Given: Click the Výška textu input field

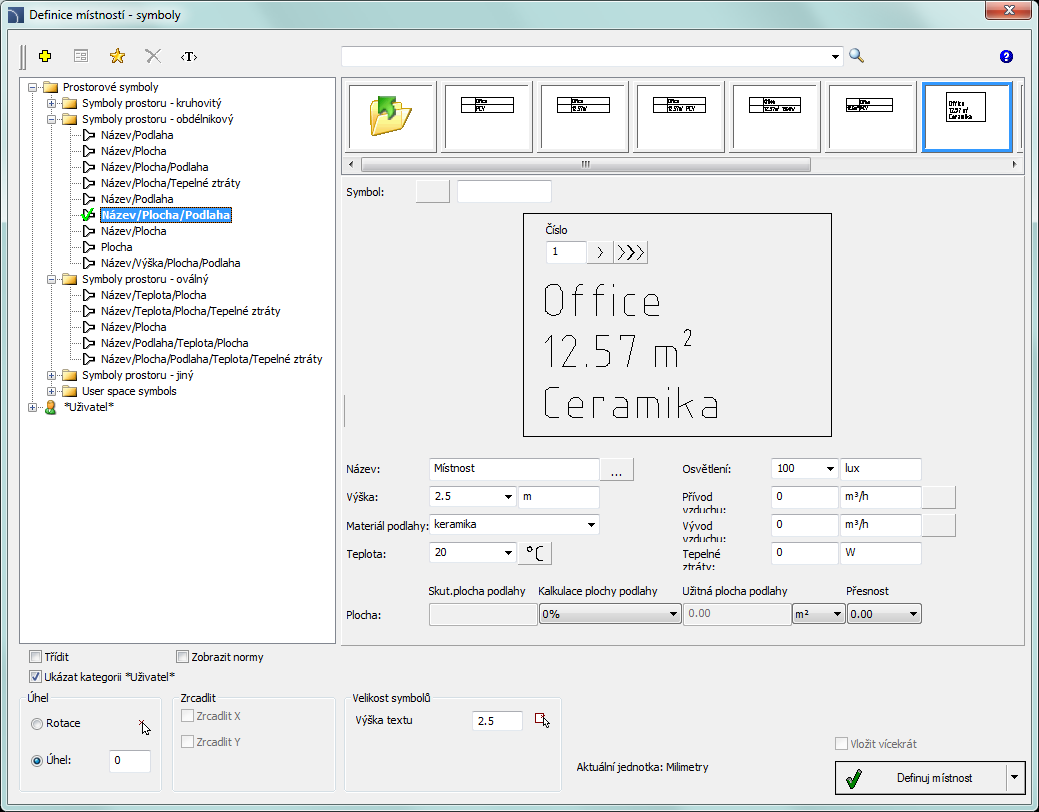Looking at the screenshot, I should (497, 721).
